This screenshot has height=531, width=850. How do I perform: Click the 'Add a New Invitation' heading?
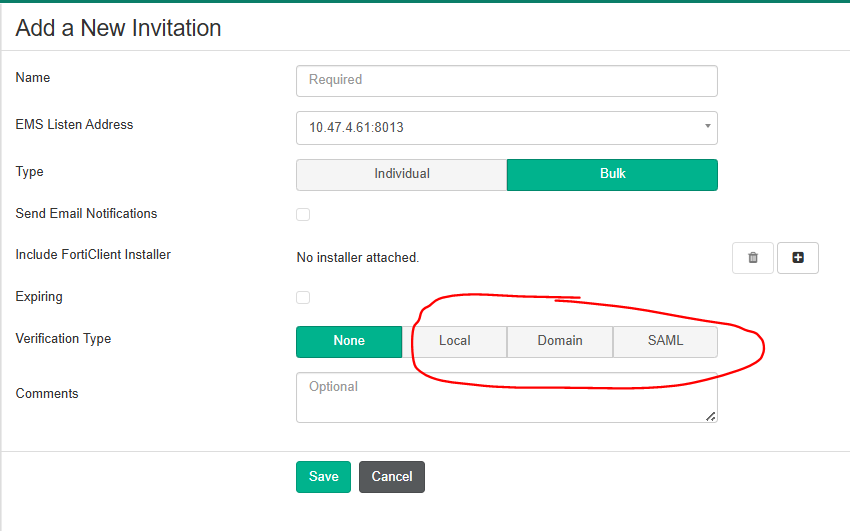(x=118, y=28)
